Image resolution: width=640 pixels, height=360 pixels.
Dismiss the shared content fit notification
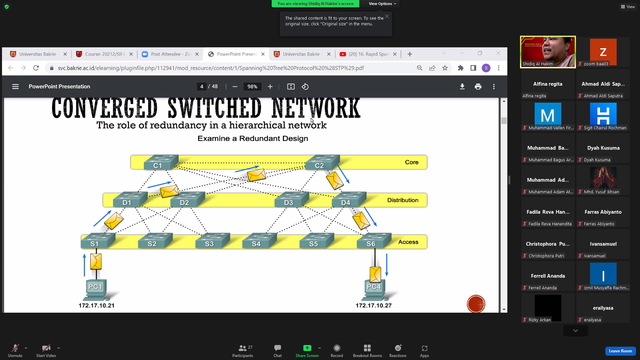click(x=387, y=16)
